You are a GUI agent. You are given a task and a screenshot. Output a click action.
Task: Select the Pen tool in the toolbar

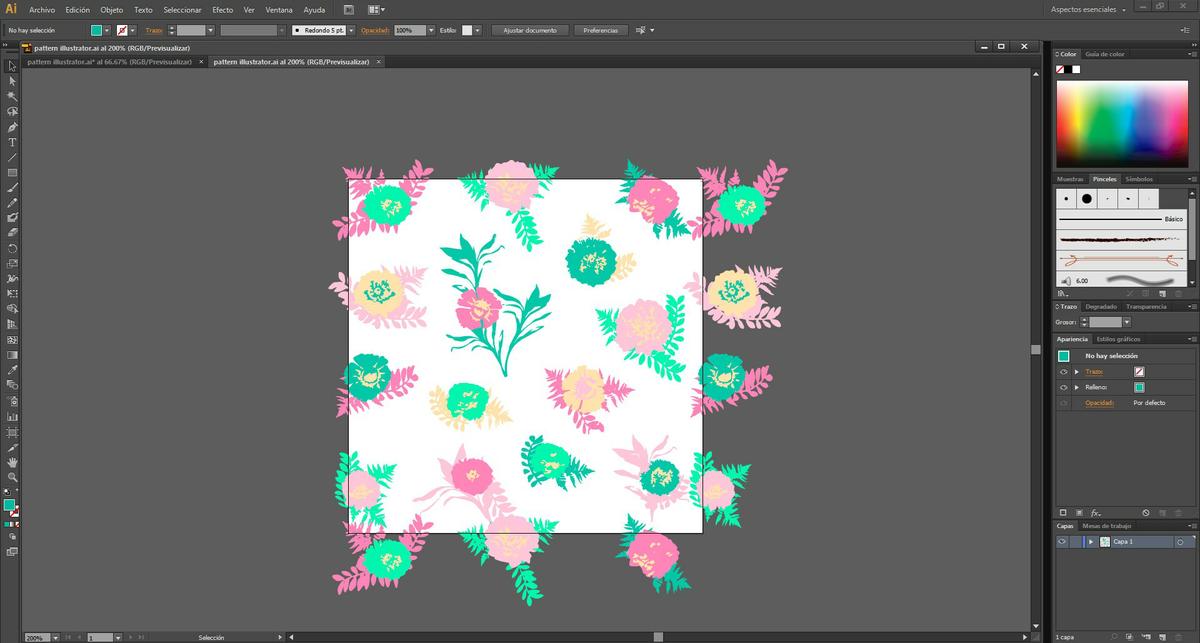tap(12, 128)
